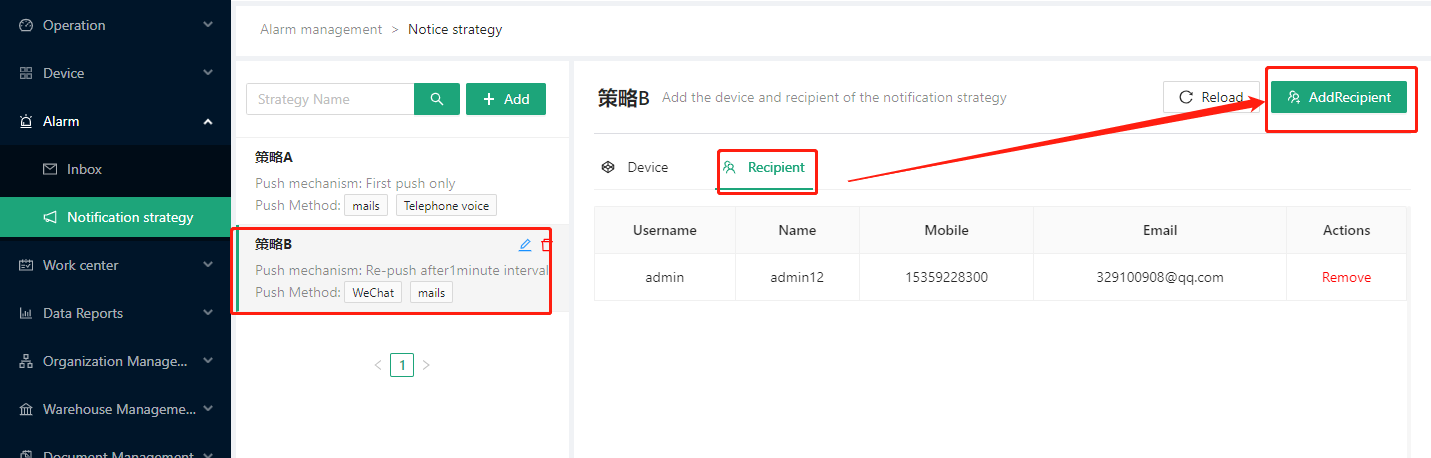Select strategy 策略A in the list
The height and width of the screenshot is (458, 1431).
pyautogui.click(x=400, y=181)
